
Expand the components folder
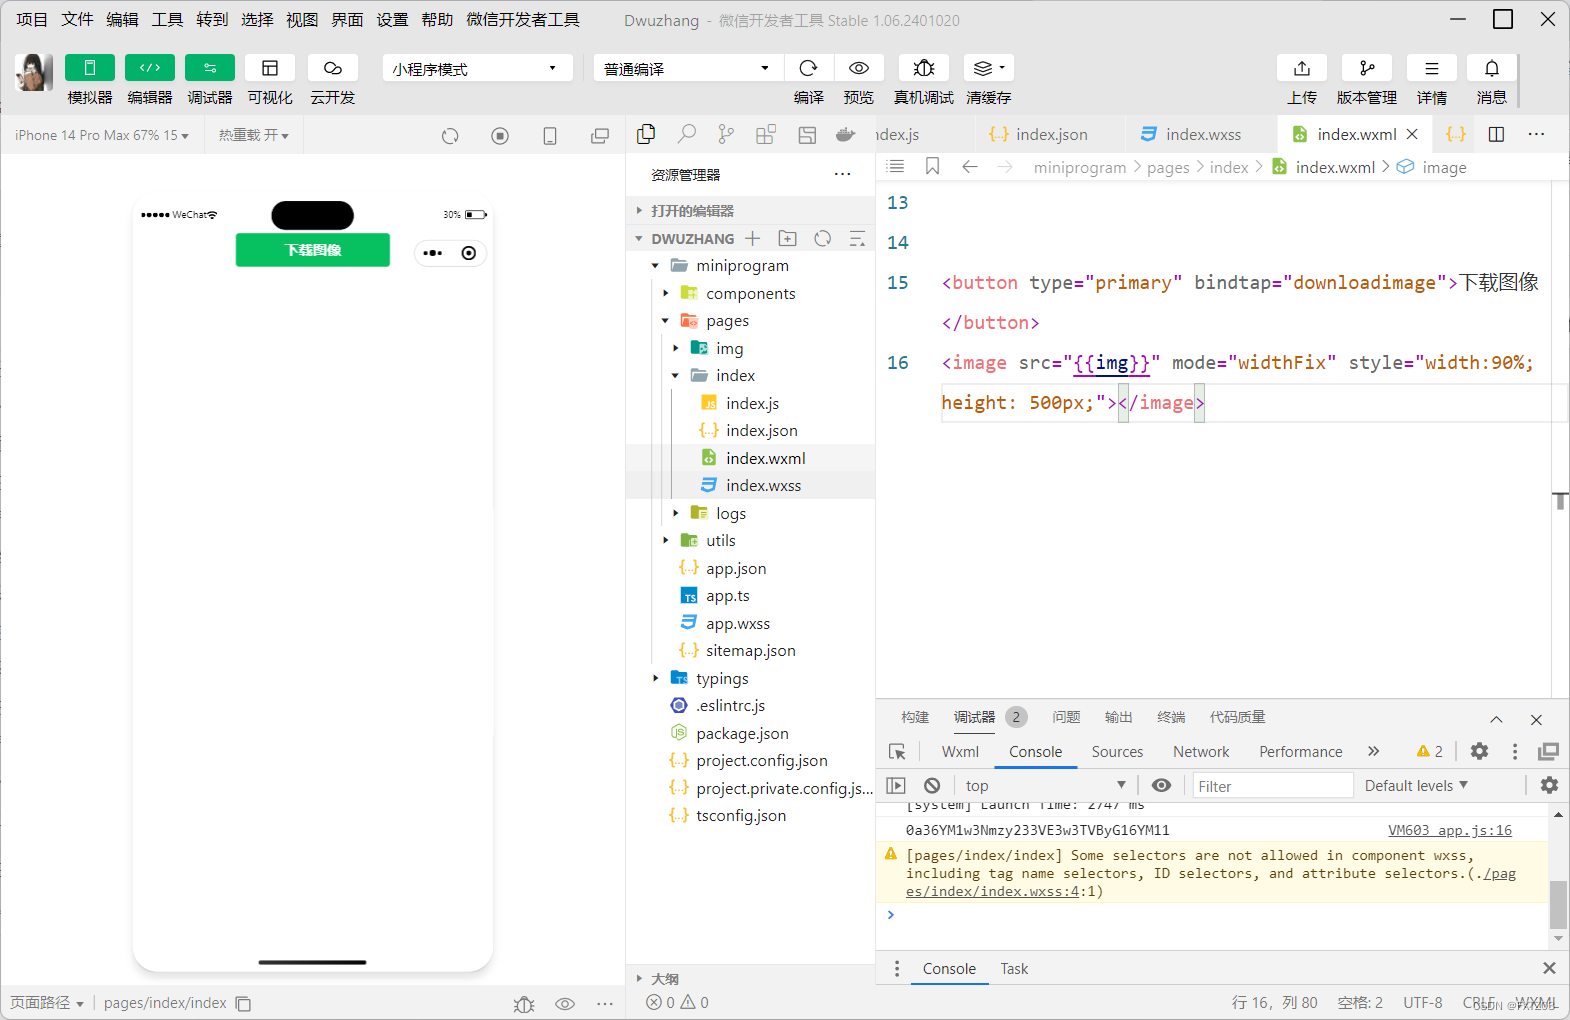(x=750, y=294)
